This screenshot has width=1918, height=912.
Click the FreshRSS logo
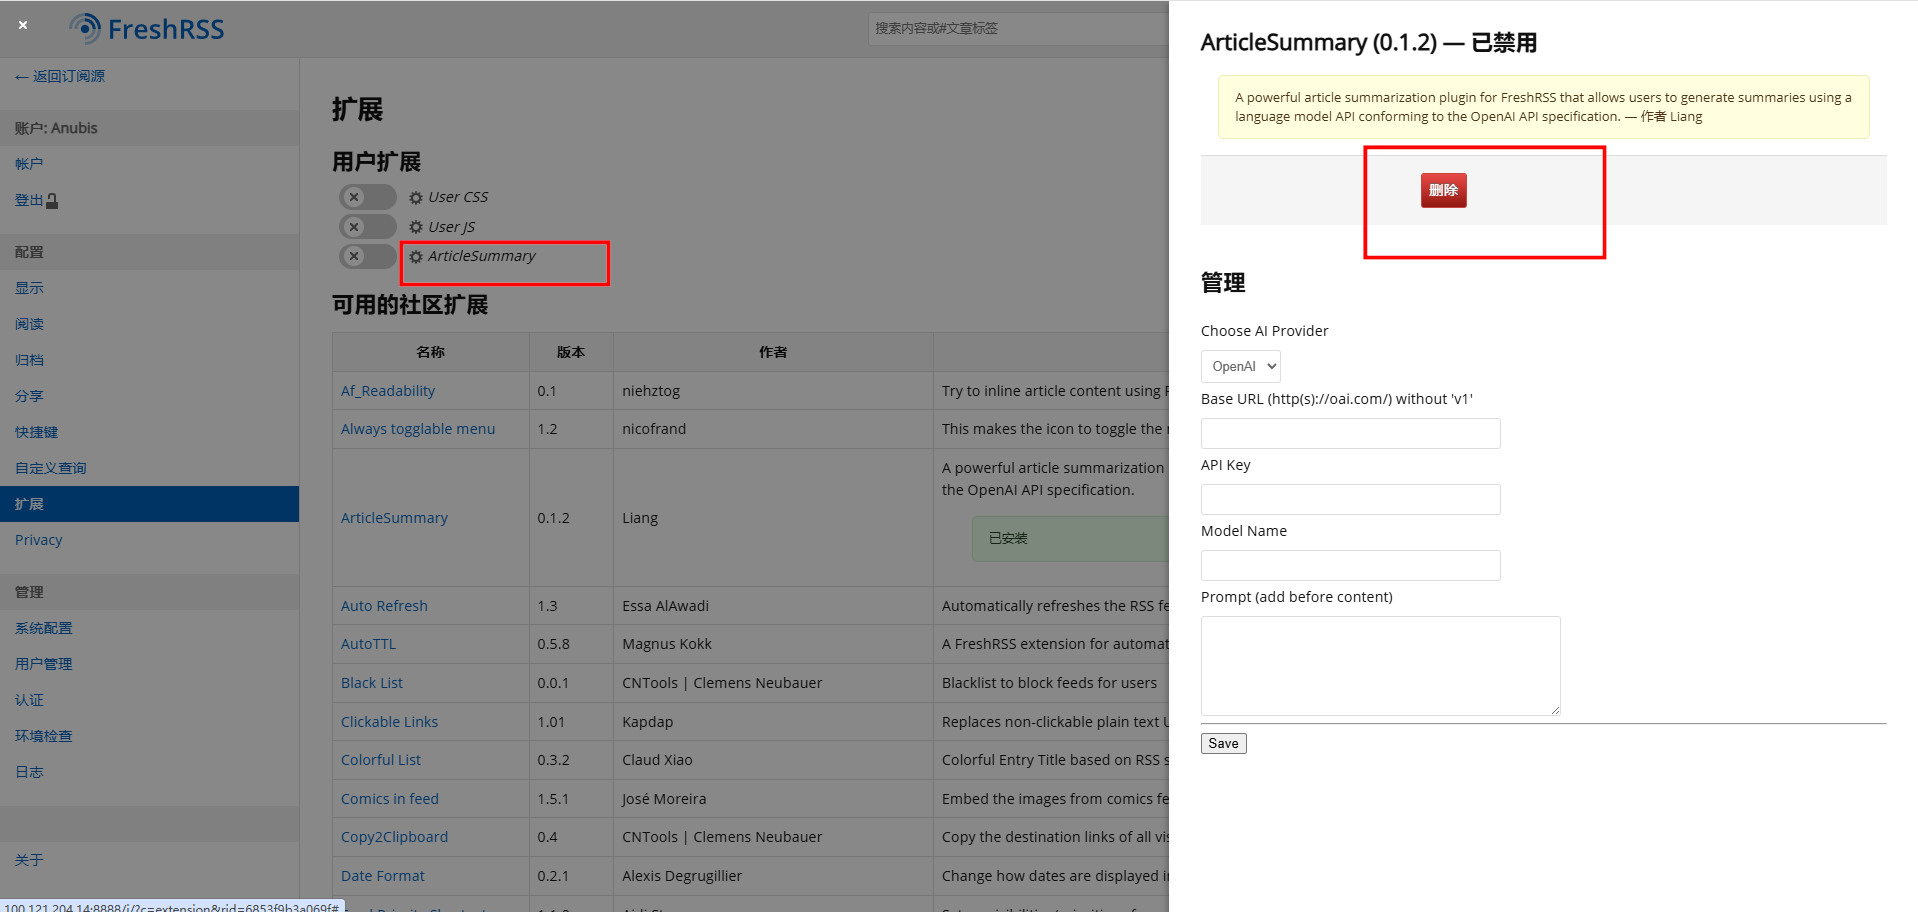[x=147, y=29]
